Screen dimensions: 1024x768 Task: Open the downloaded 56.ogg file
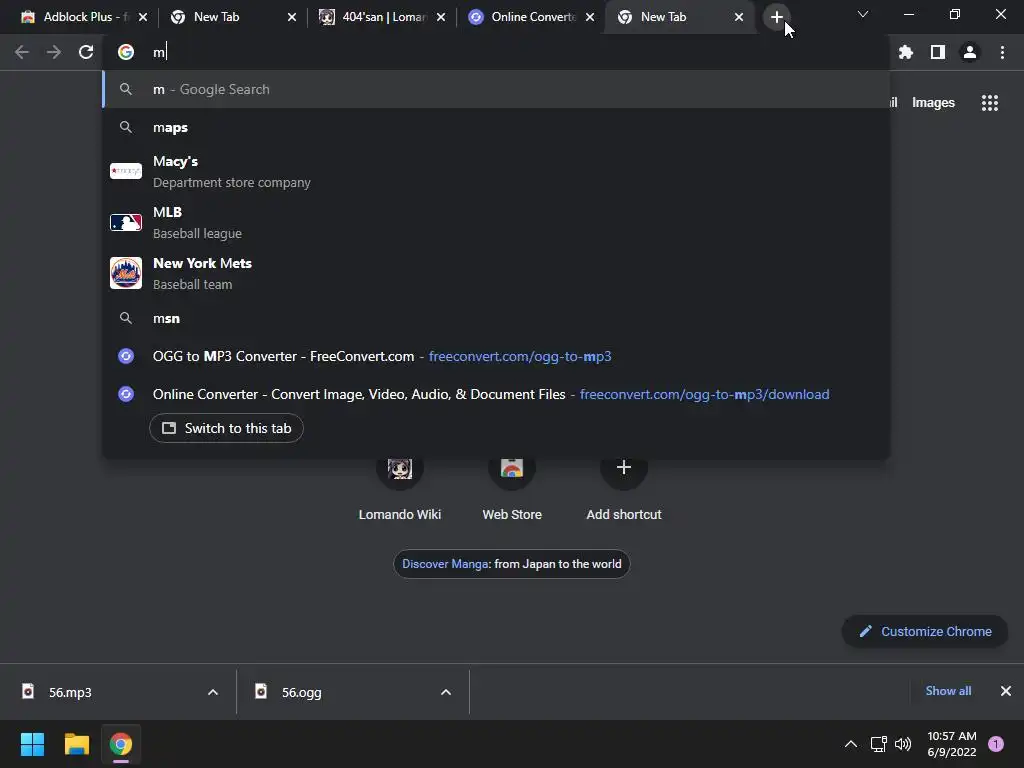coord(301,692)
